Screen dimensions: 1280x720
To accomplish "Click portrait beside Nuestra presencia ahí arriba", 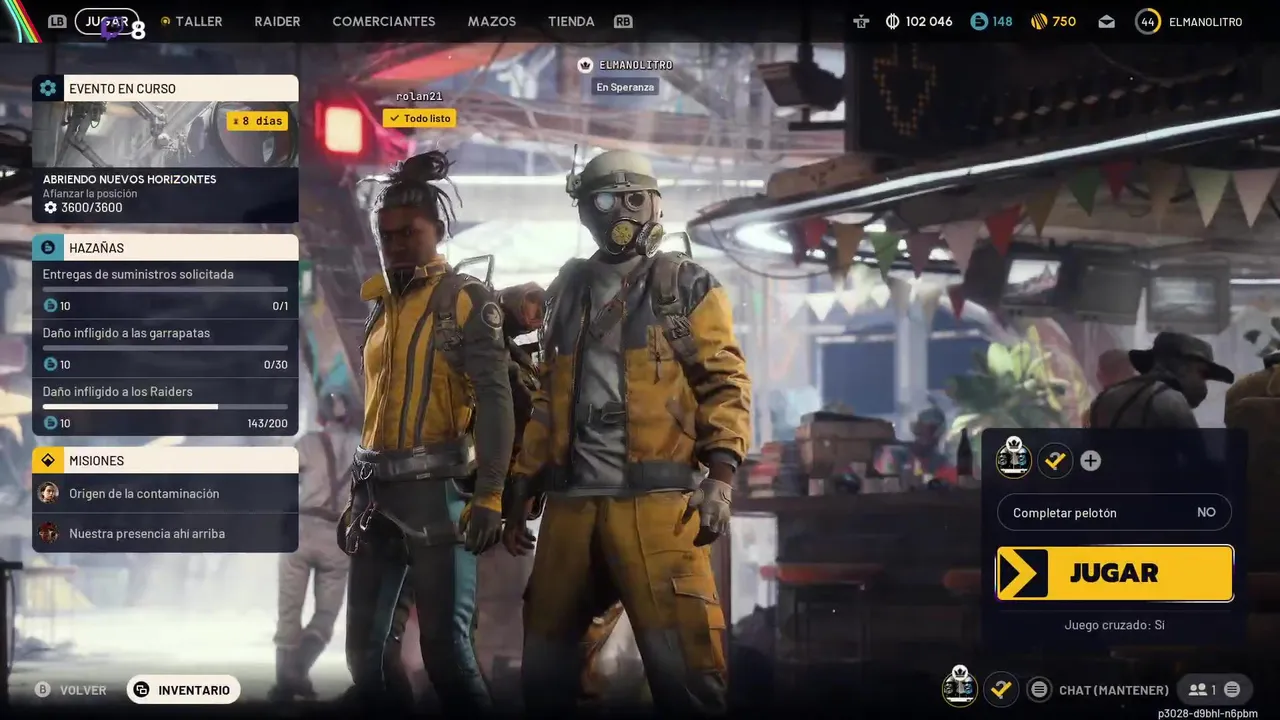I will pos(48,533).
